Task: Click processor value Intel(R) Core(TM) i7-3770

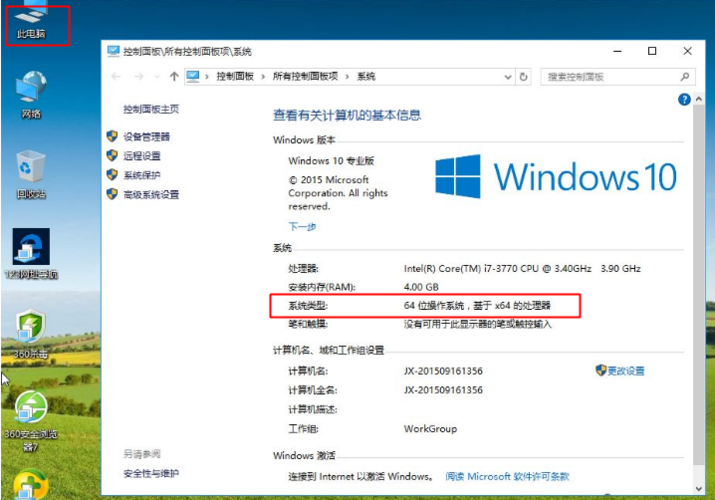Action: click(x=522, y=268)
